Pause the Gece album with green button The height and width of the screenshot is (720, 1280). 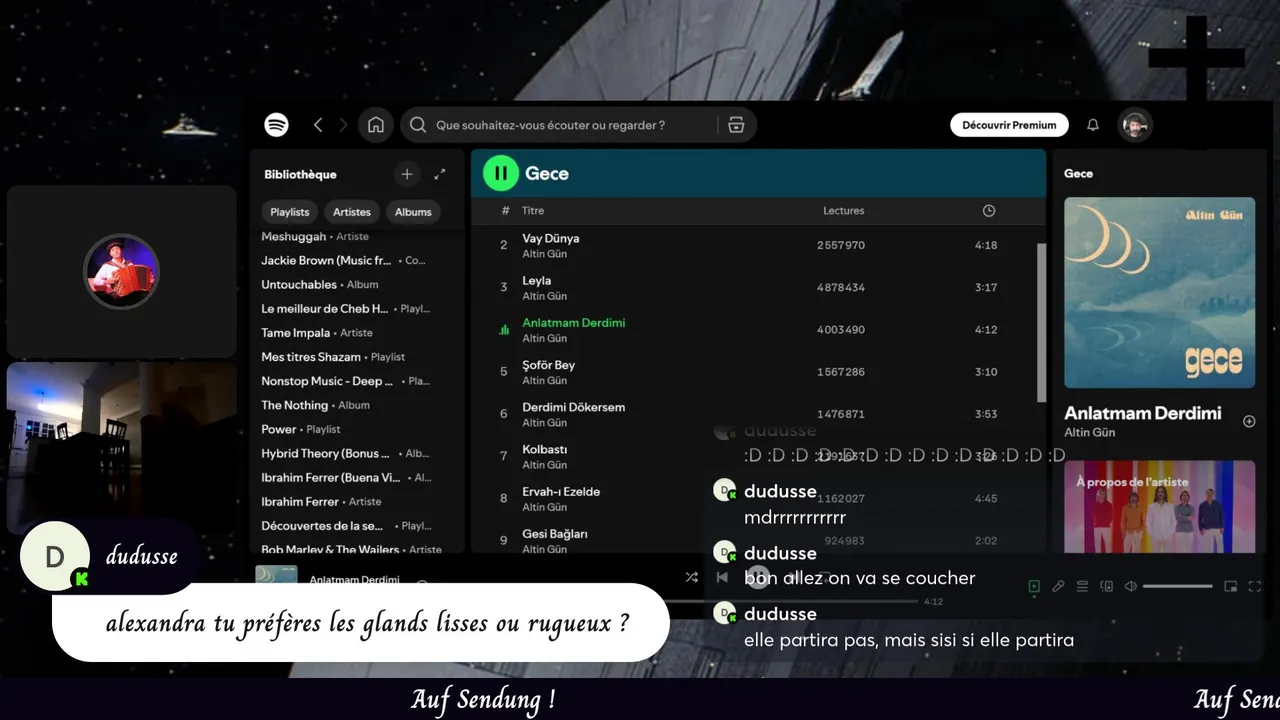point(501,173)
